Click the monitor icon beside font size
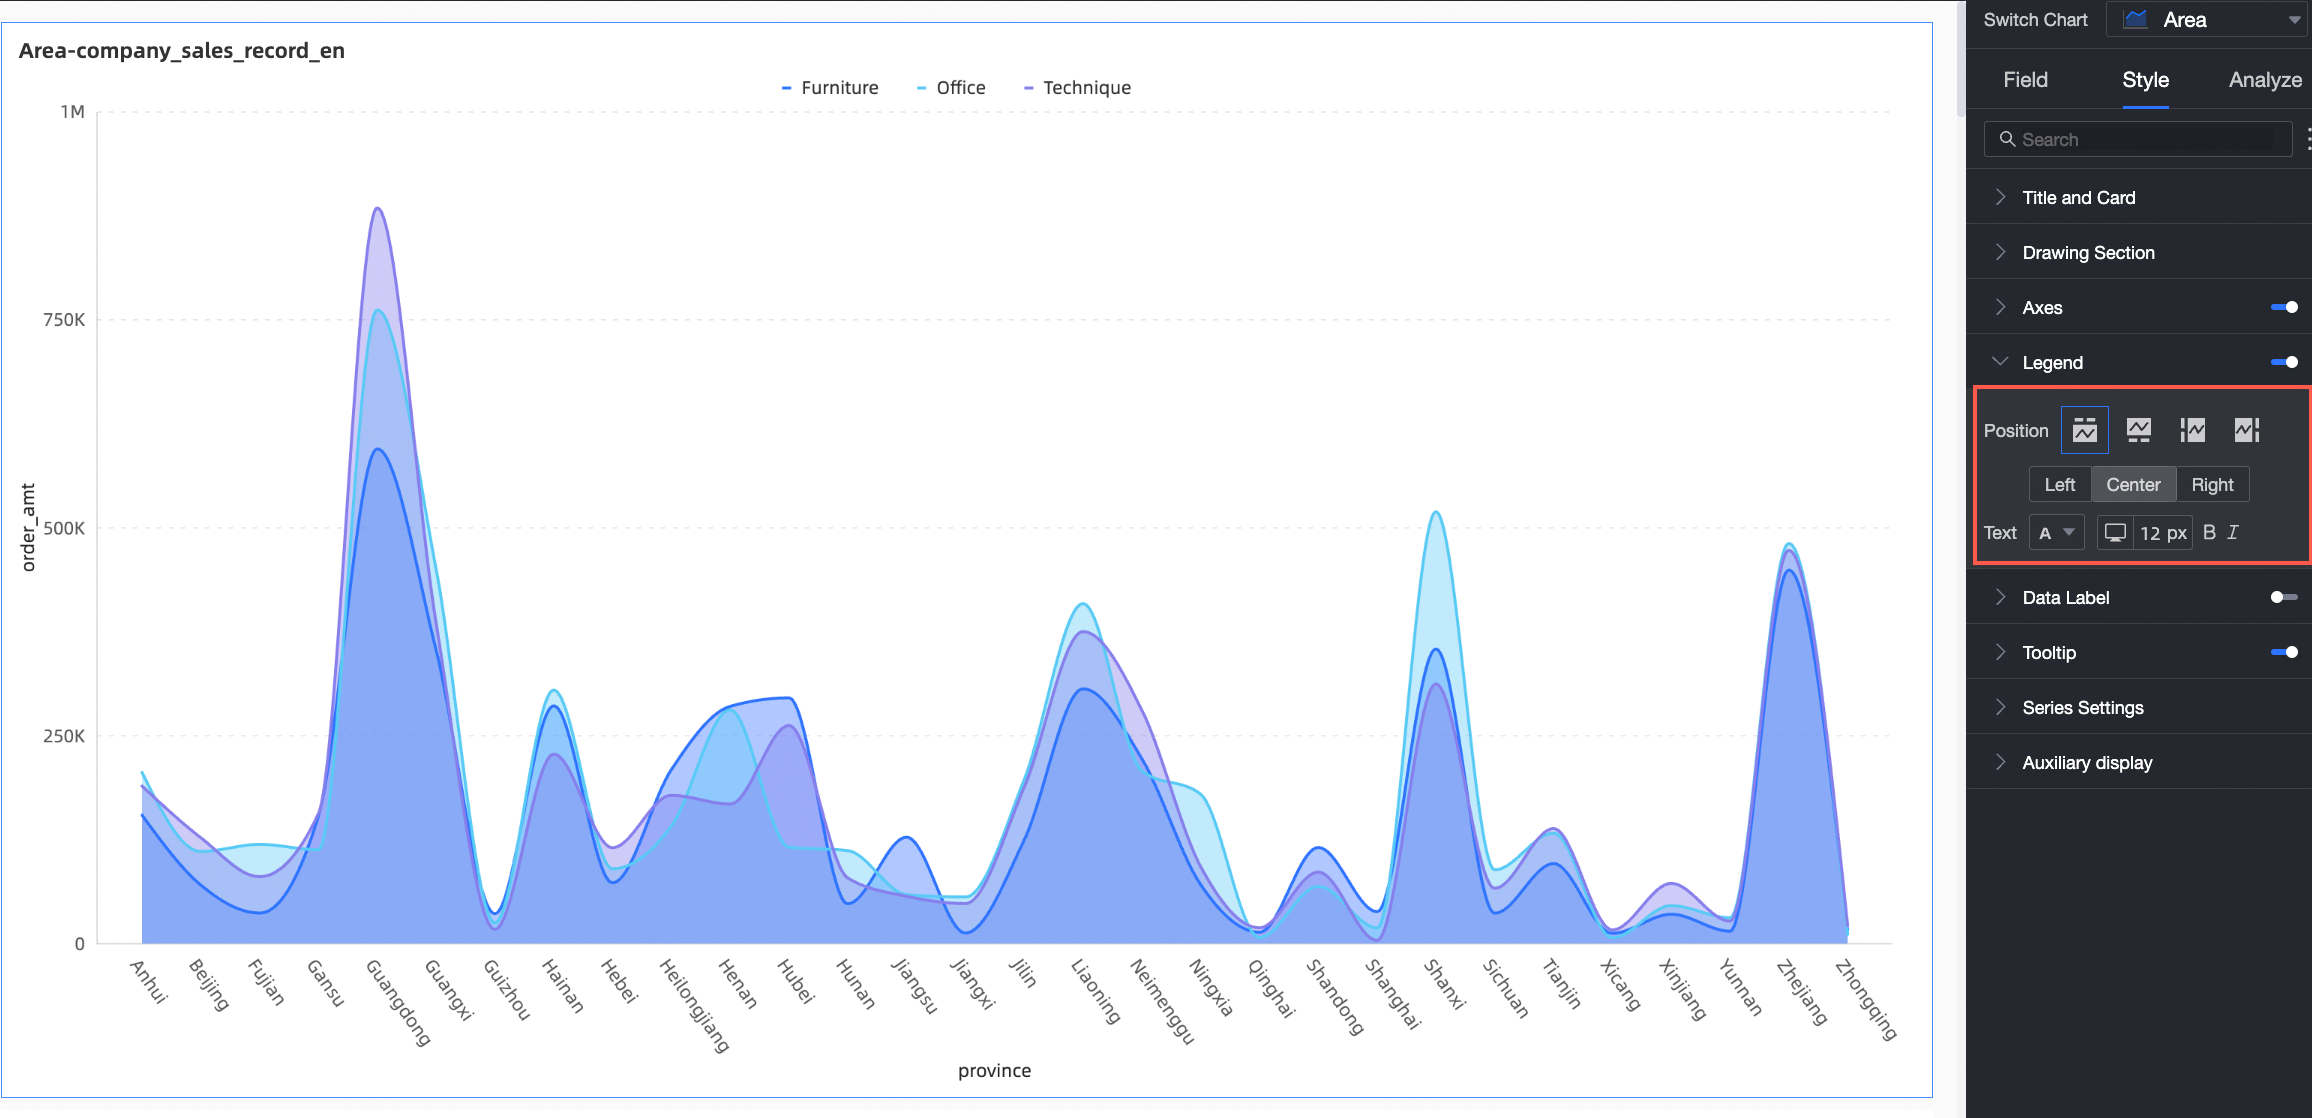Viewport: 2312px width, 1118px height. [2115, 533]
